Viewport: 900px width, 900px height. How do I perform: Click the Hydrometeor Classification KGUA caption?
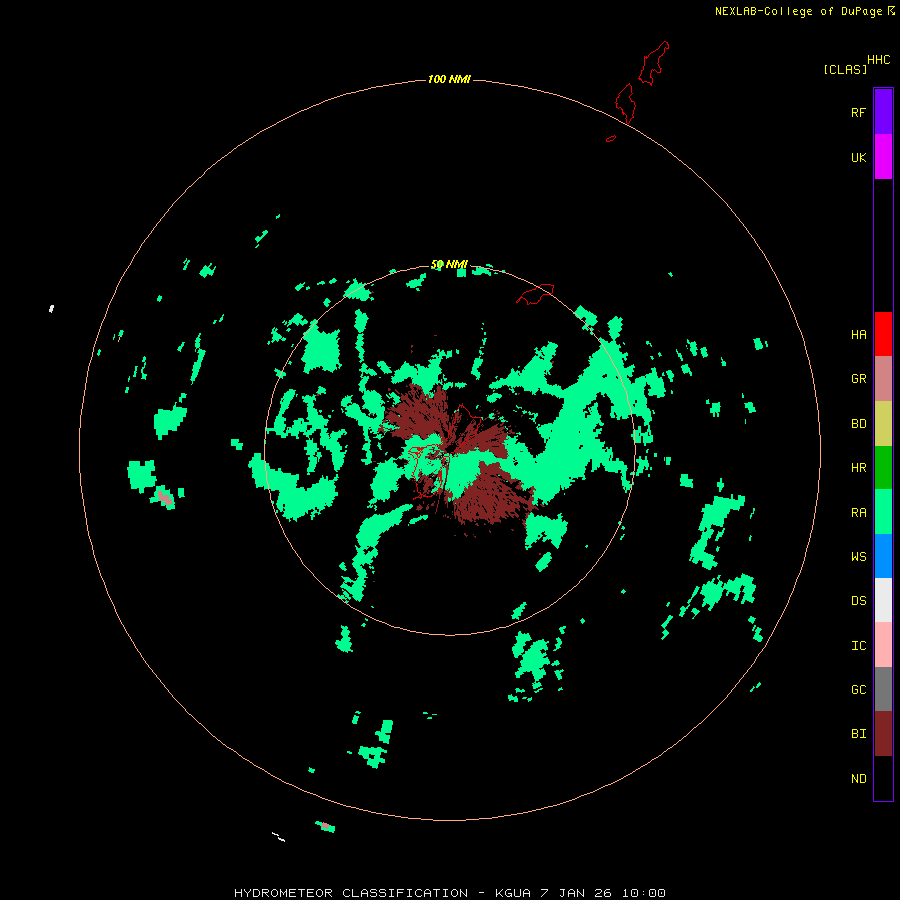click(x=449, y=893)
